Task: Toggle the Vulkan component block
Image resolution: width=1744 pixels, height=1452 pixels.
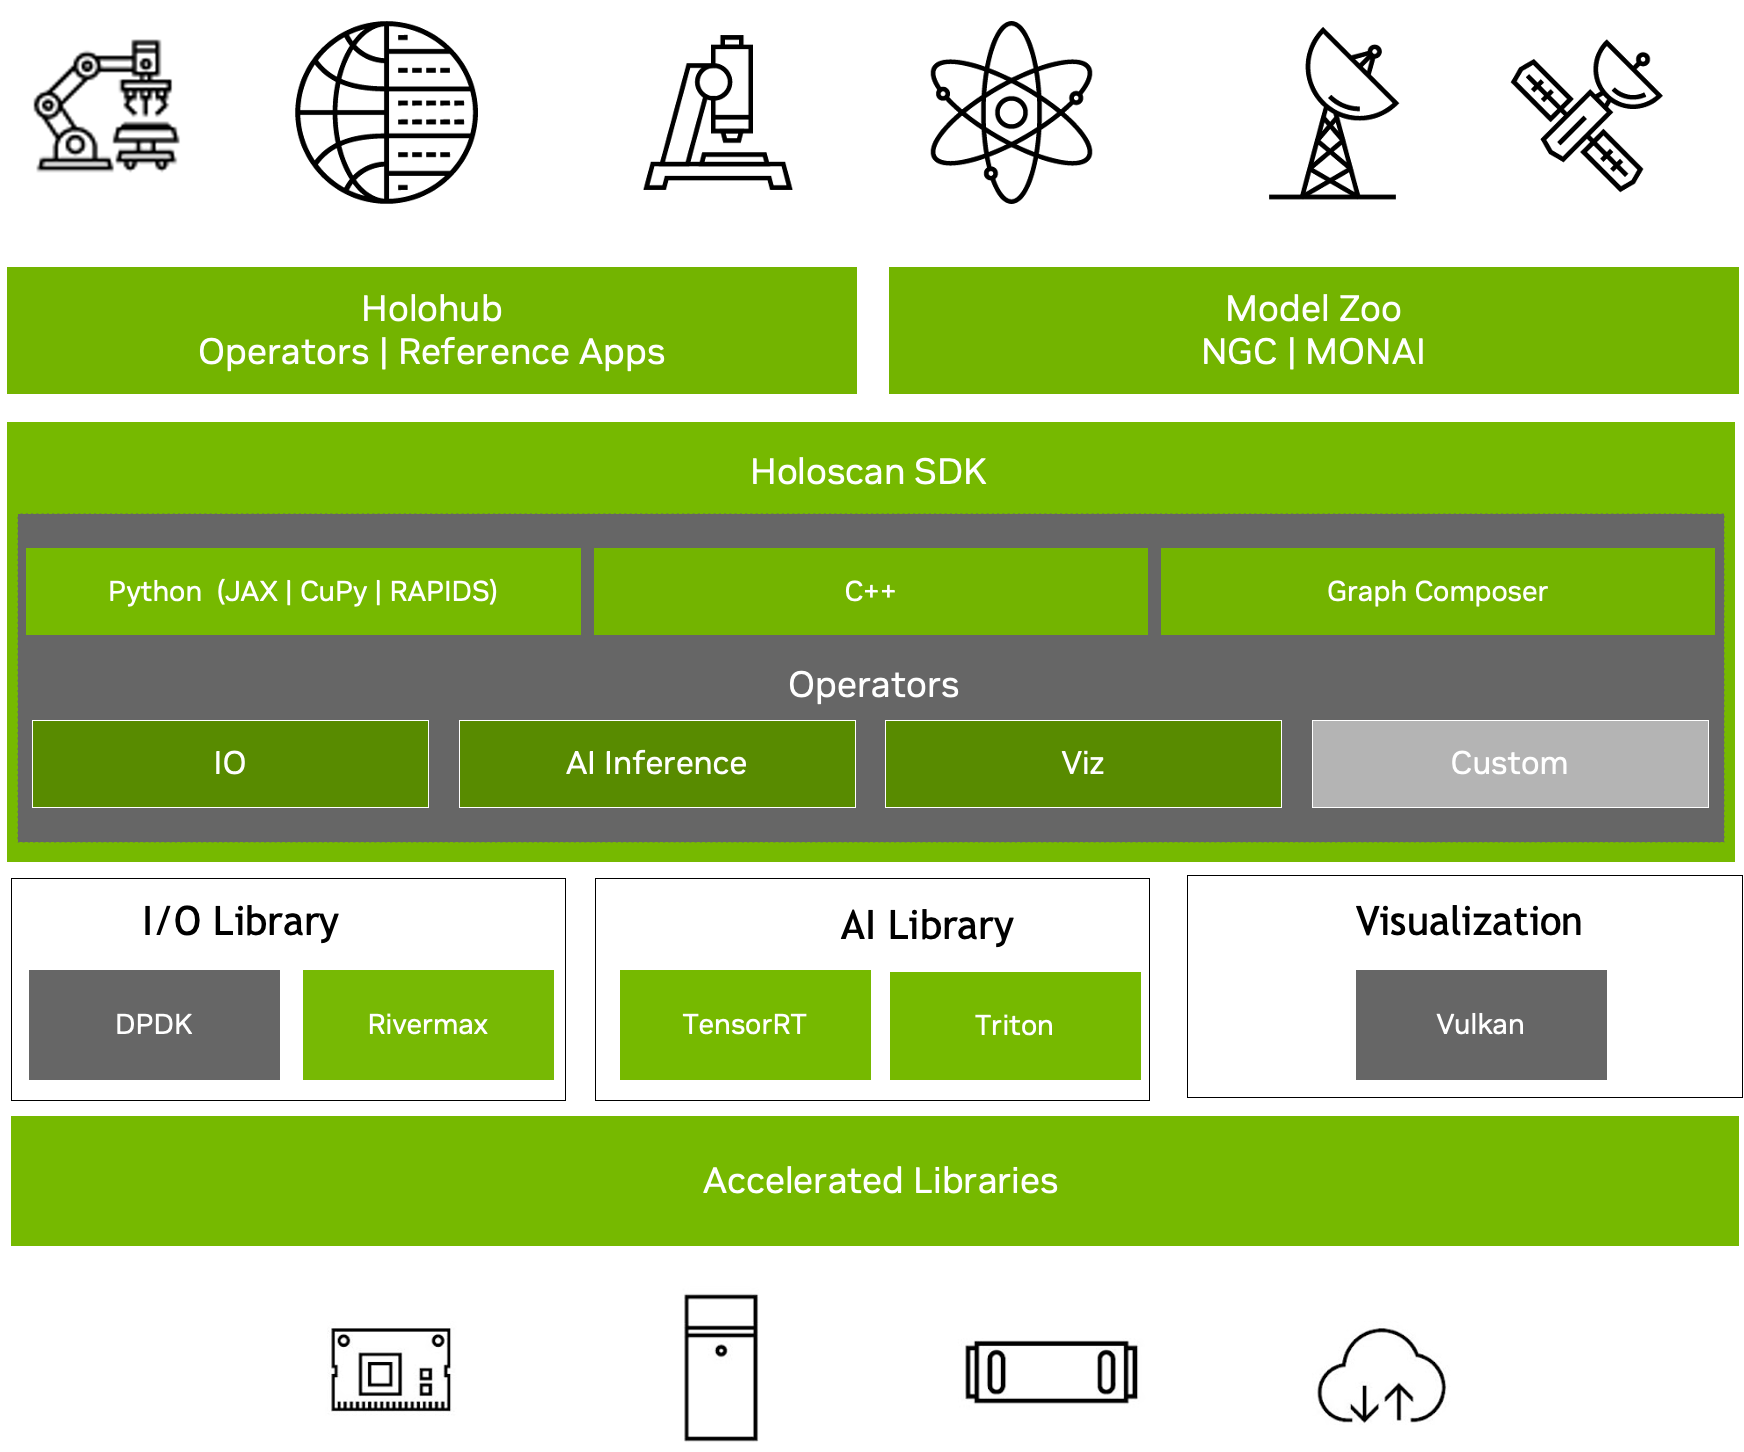Action: [x=1480, y=1024]
